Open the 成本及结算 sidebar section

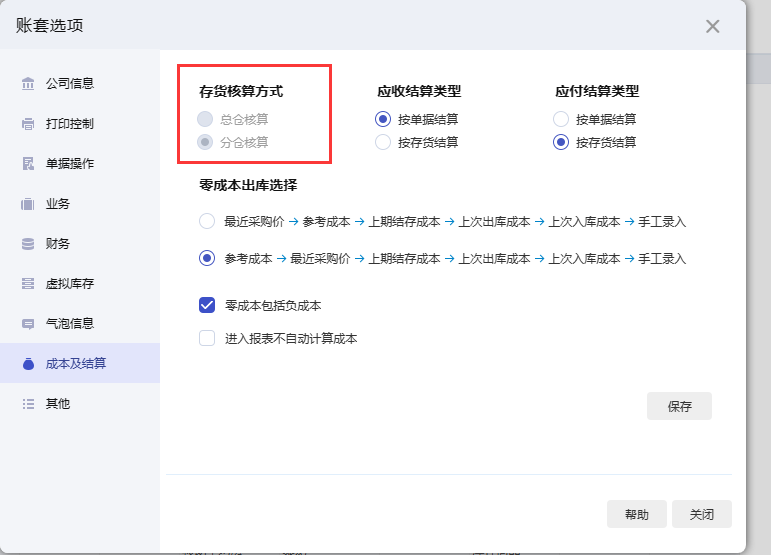[75, 363]
